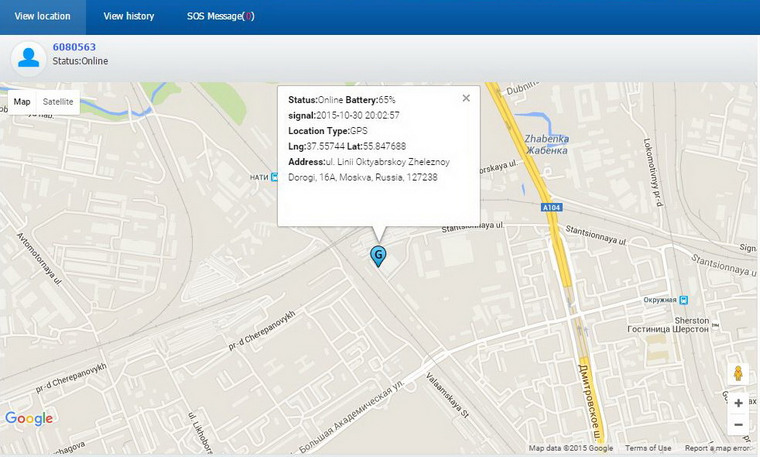Click the Battery:65% value in popup
The width and height of the screenshot is (760, 457).
[x=370, y=100]
